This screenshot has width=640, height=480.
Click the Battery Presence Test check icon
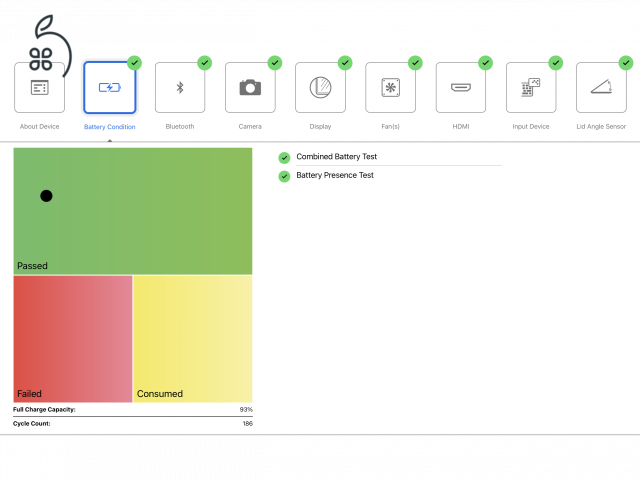284,176
